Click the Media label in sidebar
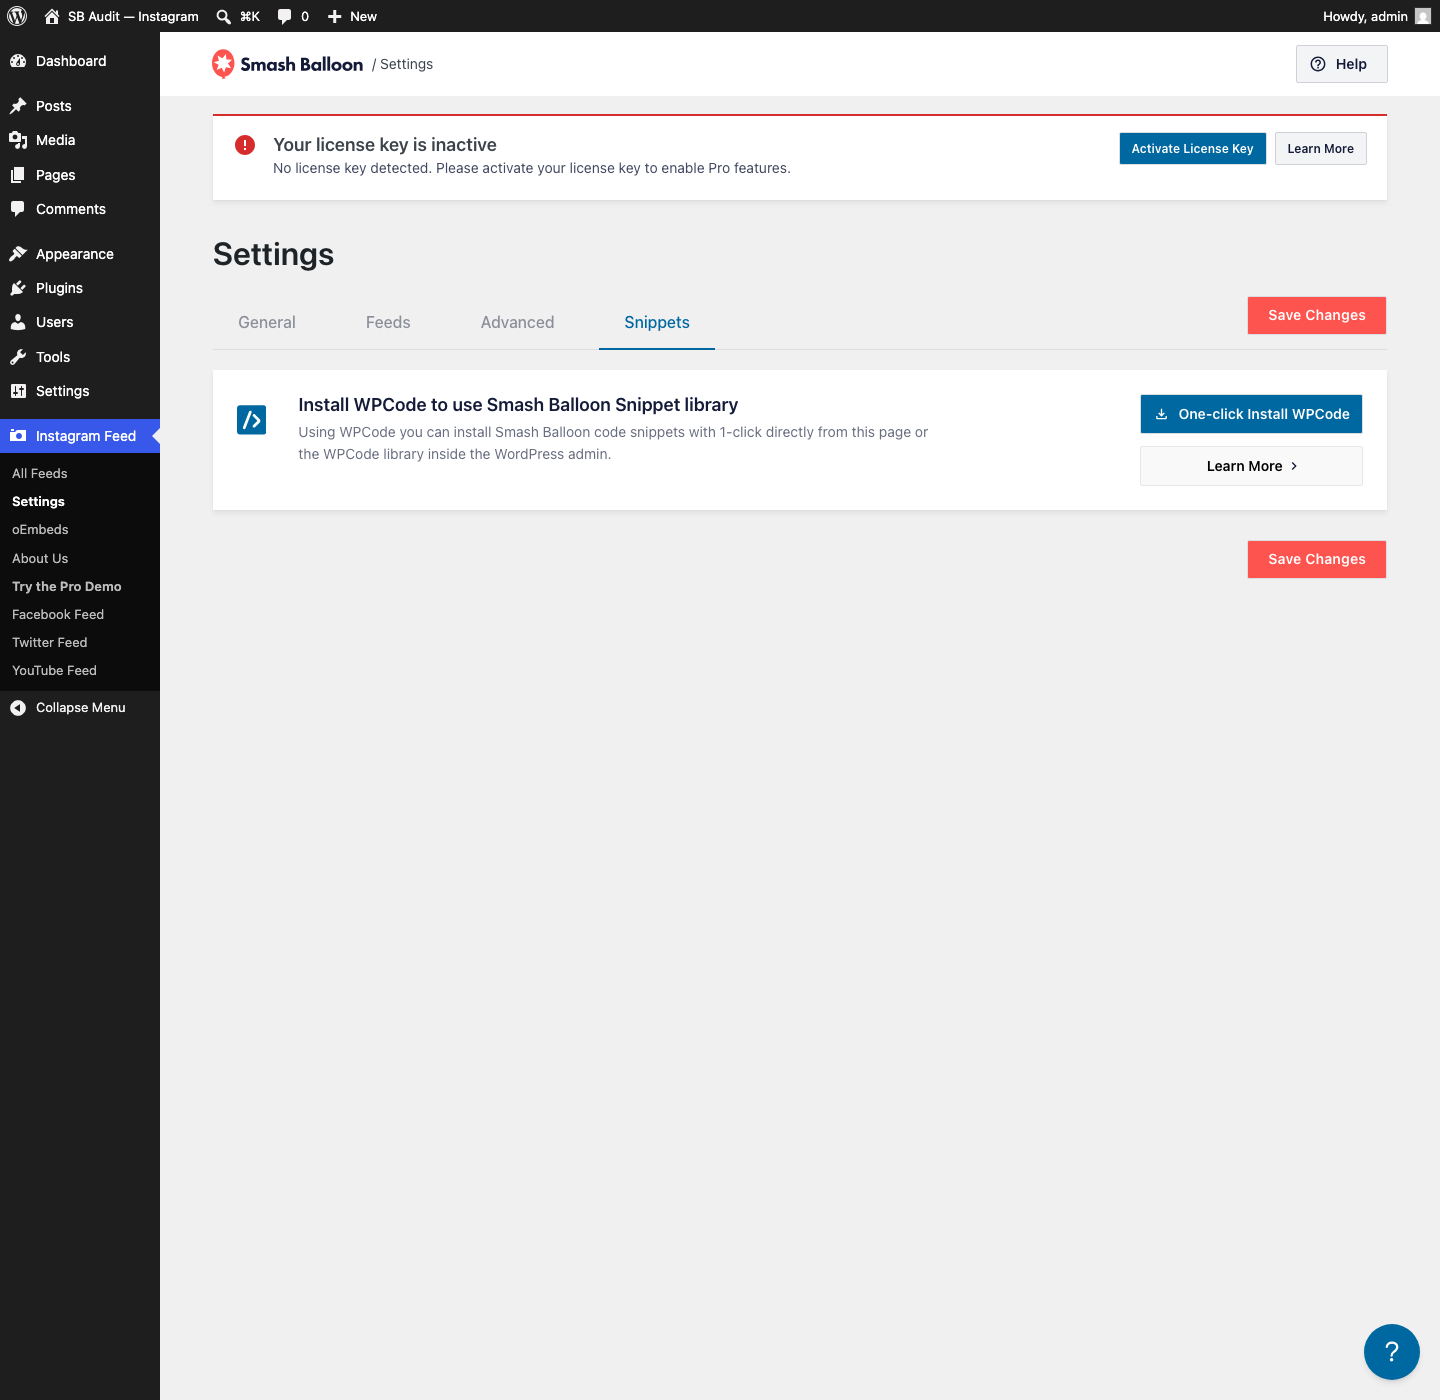Image resolution: width=1440 pixels, height=1400 pixels. pos(56,140)
